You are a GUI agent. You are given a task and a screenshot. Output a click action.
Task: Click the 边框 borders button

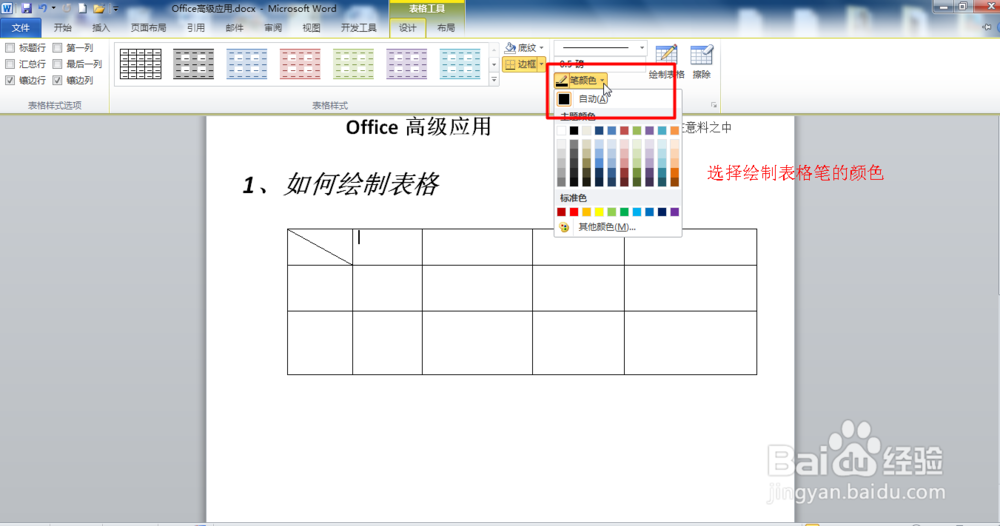(520, 64)
